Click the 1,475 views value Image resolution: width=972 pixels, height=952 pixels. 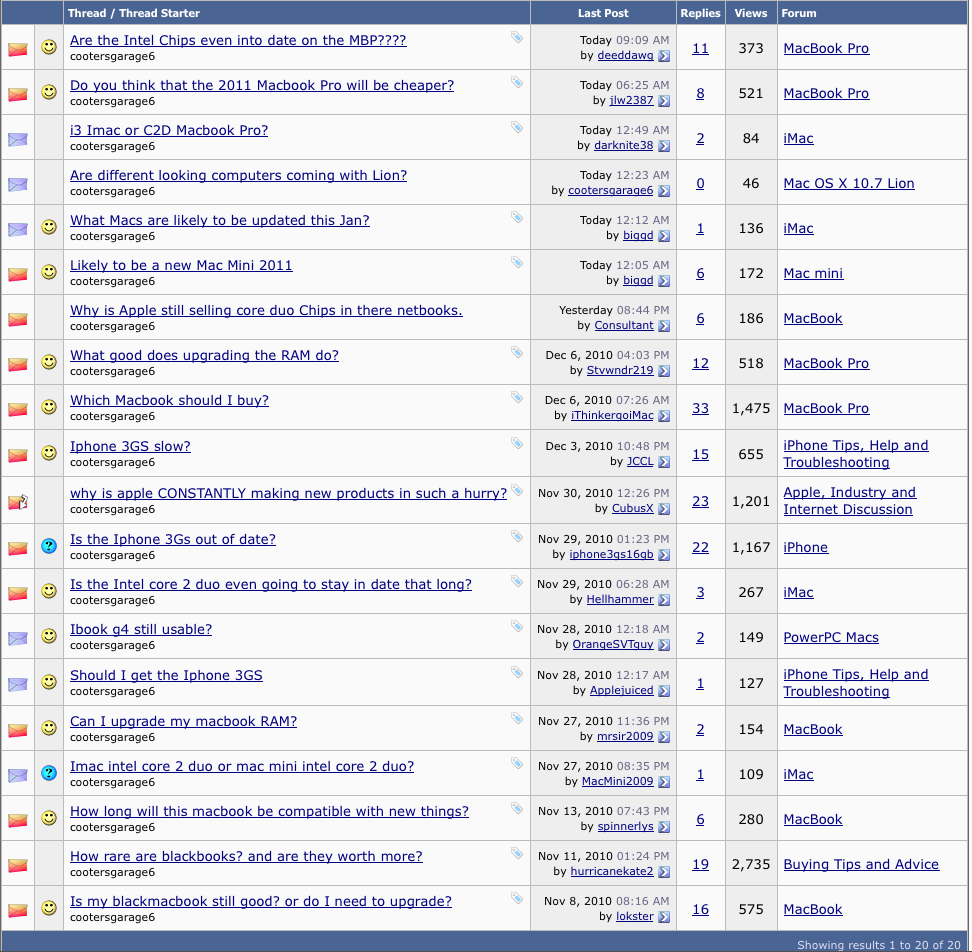[x=751, y=408]
